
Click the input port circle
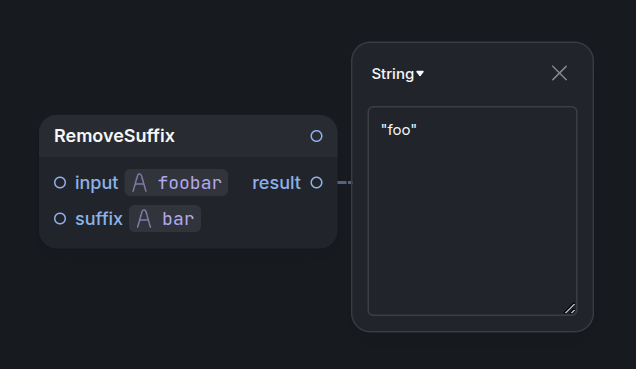60,182
